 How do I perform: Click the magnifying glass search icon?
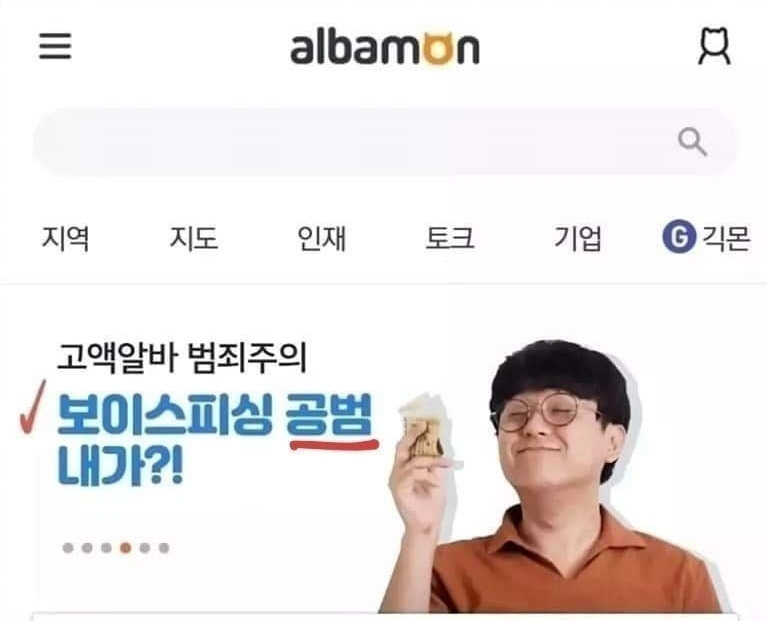[692, 142]
